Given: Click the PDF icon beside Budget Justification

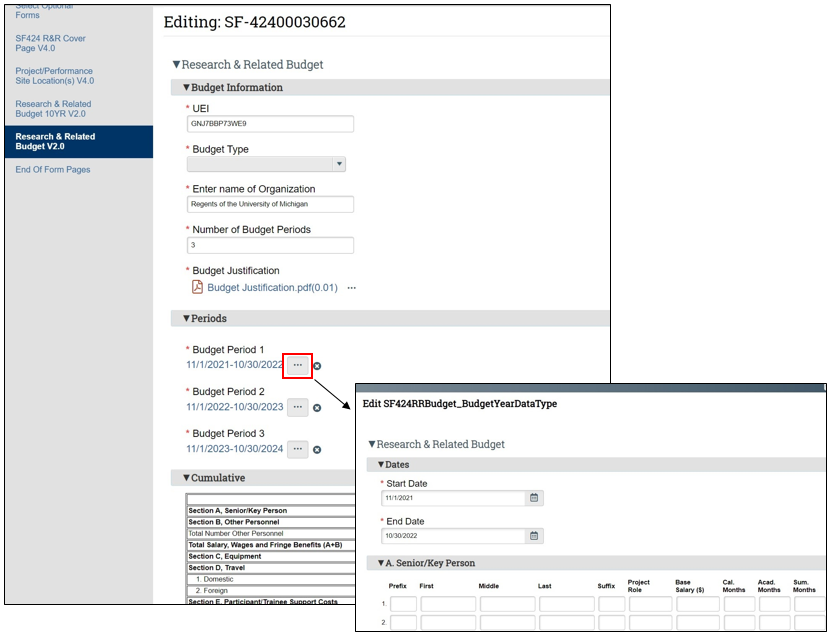Looking at the screenshot, I should tap(197, 287).
